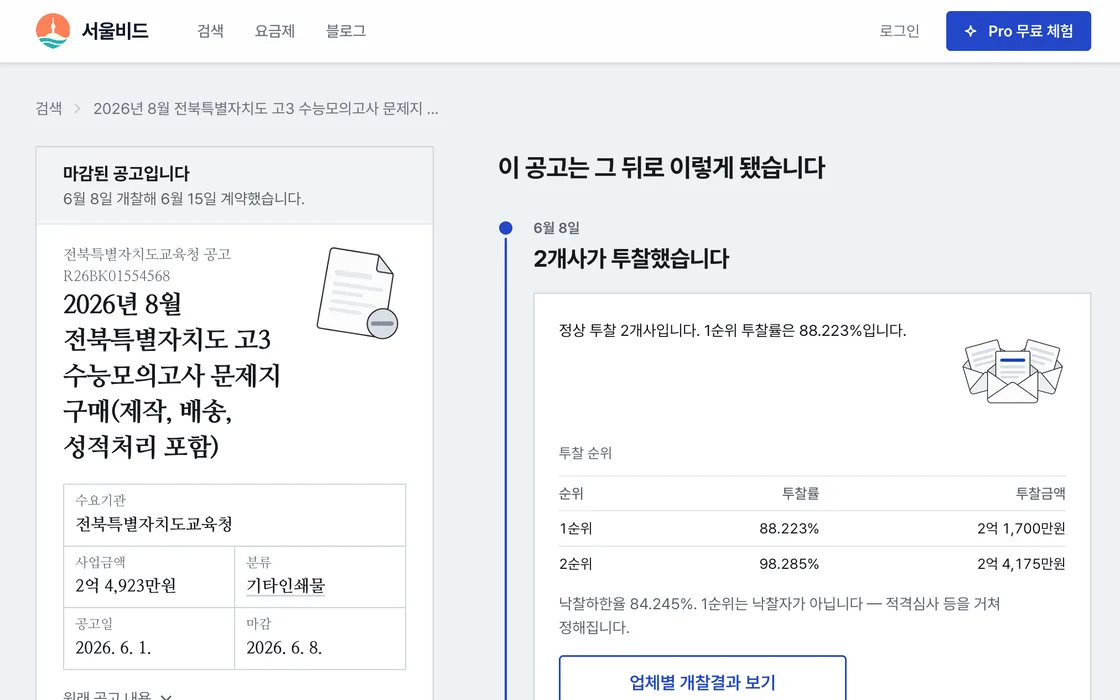This screenshot has width=1120, height=700.
Task: Click the 서울비드 logo icon
Action: coord(53,31)
